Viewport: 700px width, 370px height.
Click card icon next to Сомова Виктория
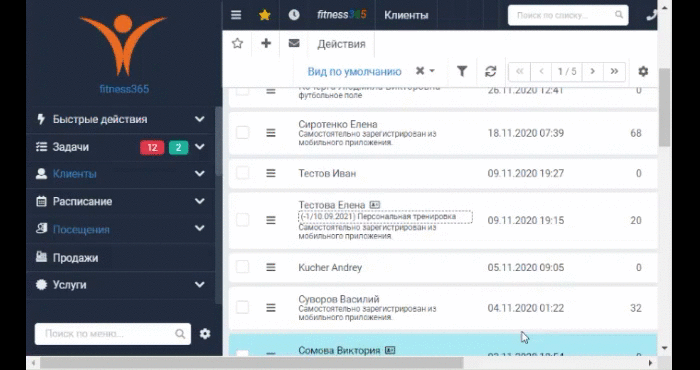(x=390, y=350)
